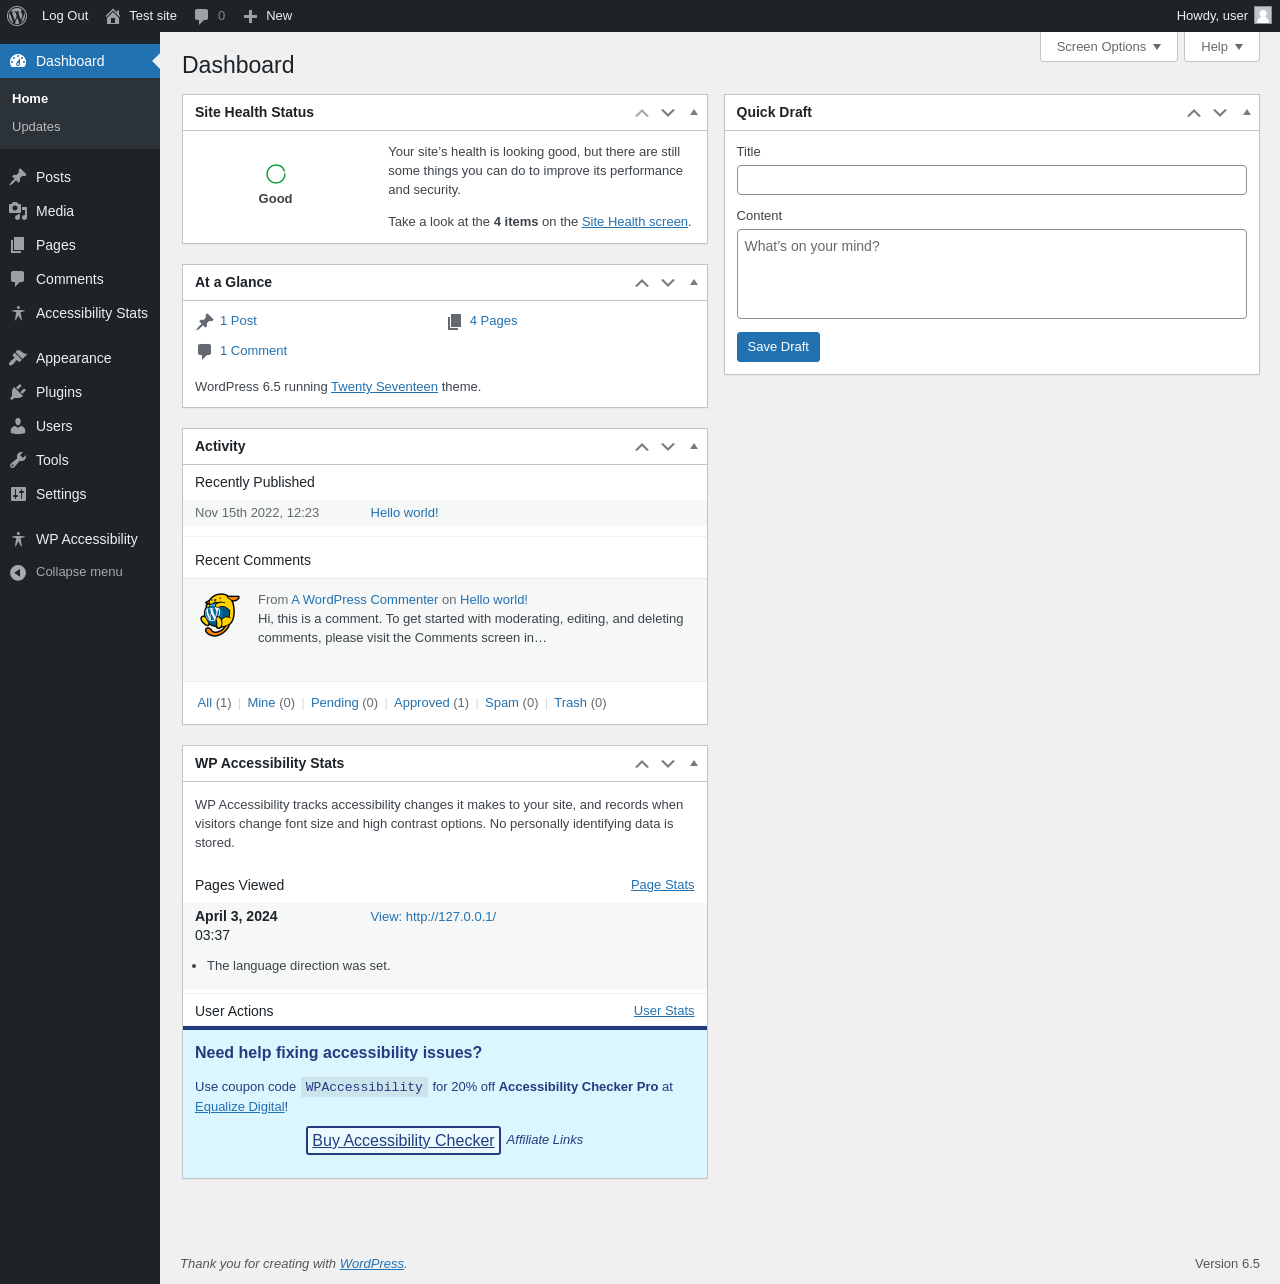Open Media via its sidebar icon
The height and width of the screenshot is (1284, 1280).
[18, 211]
